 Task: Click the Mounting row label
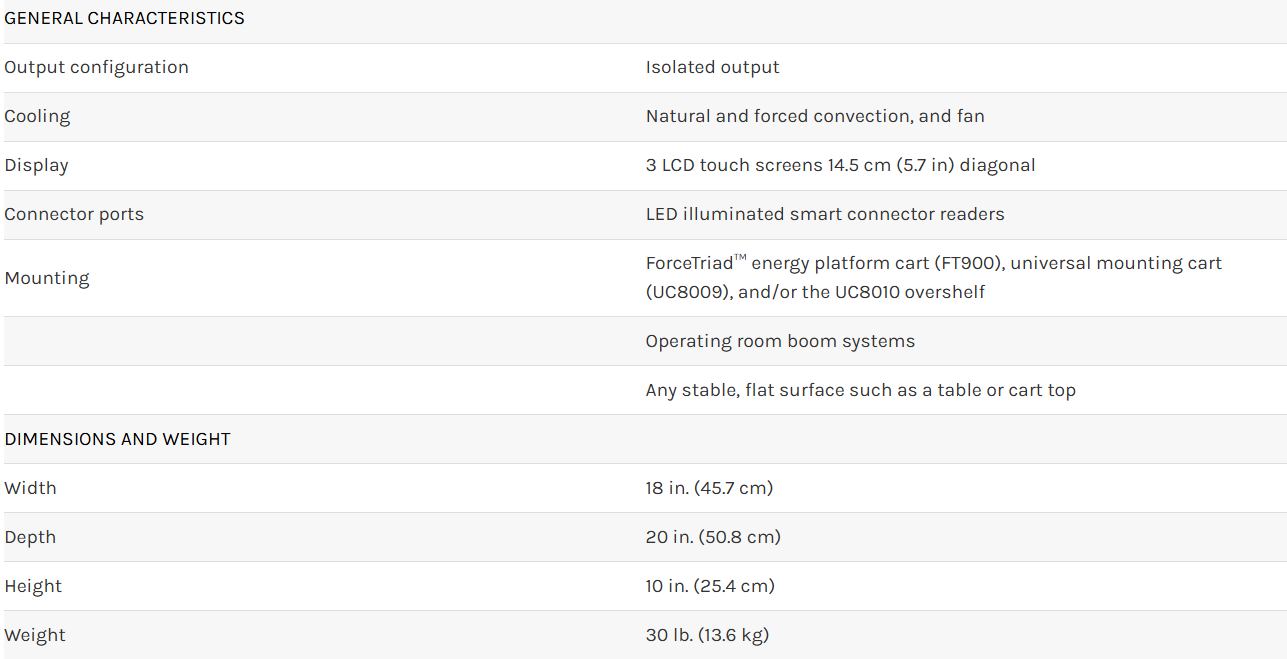point(47,278)
